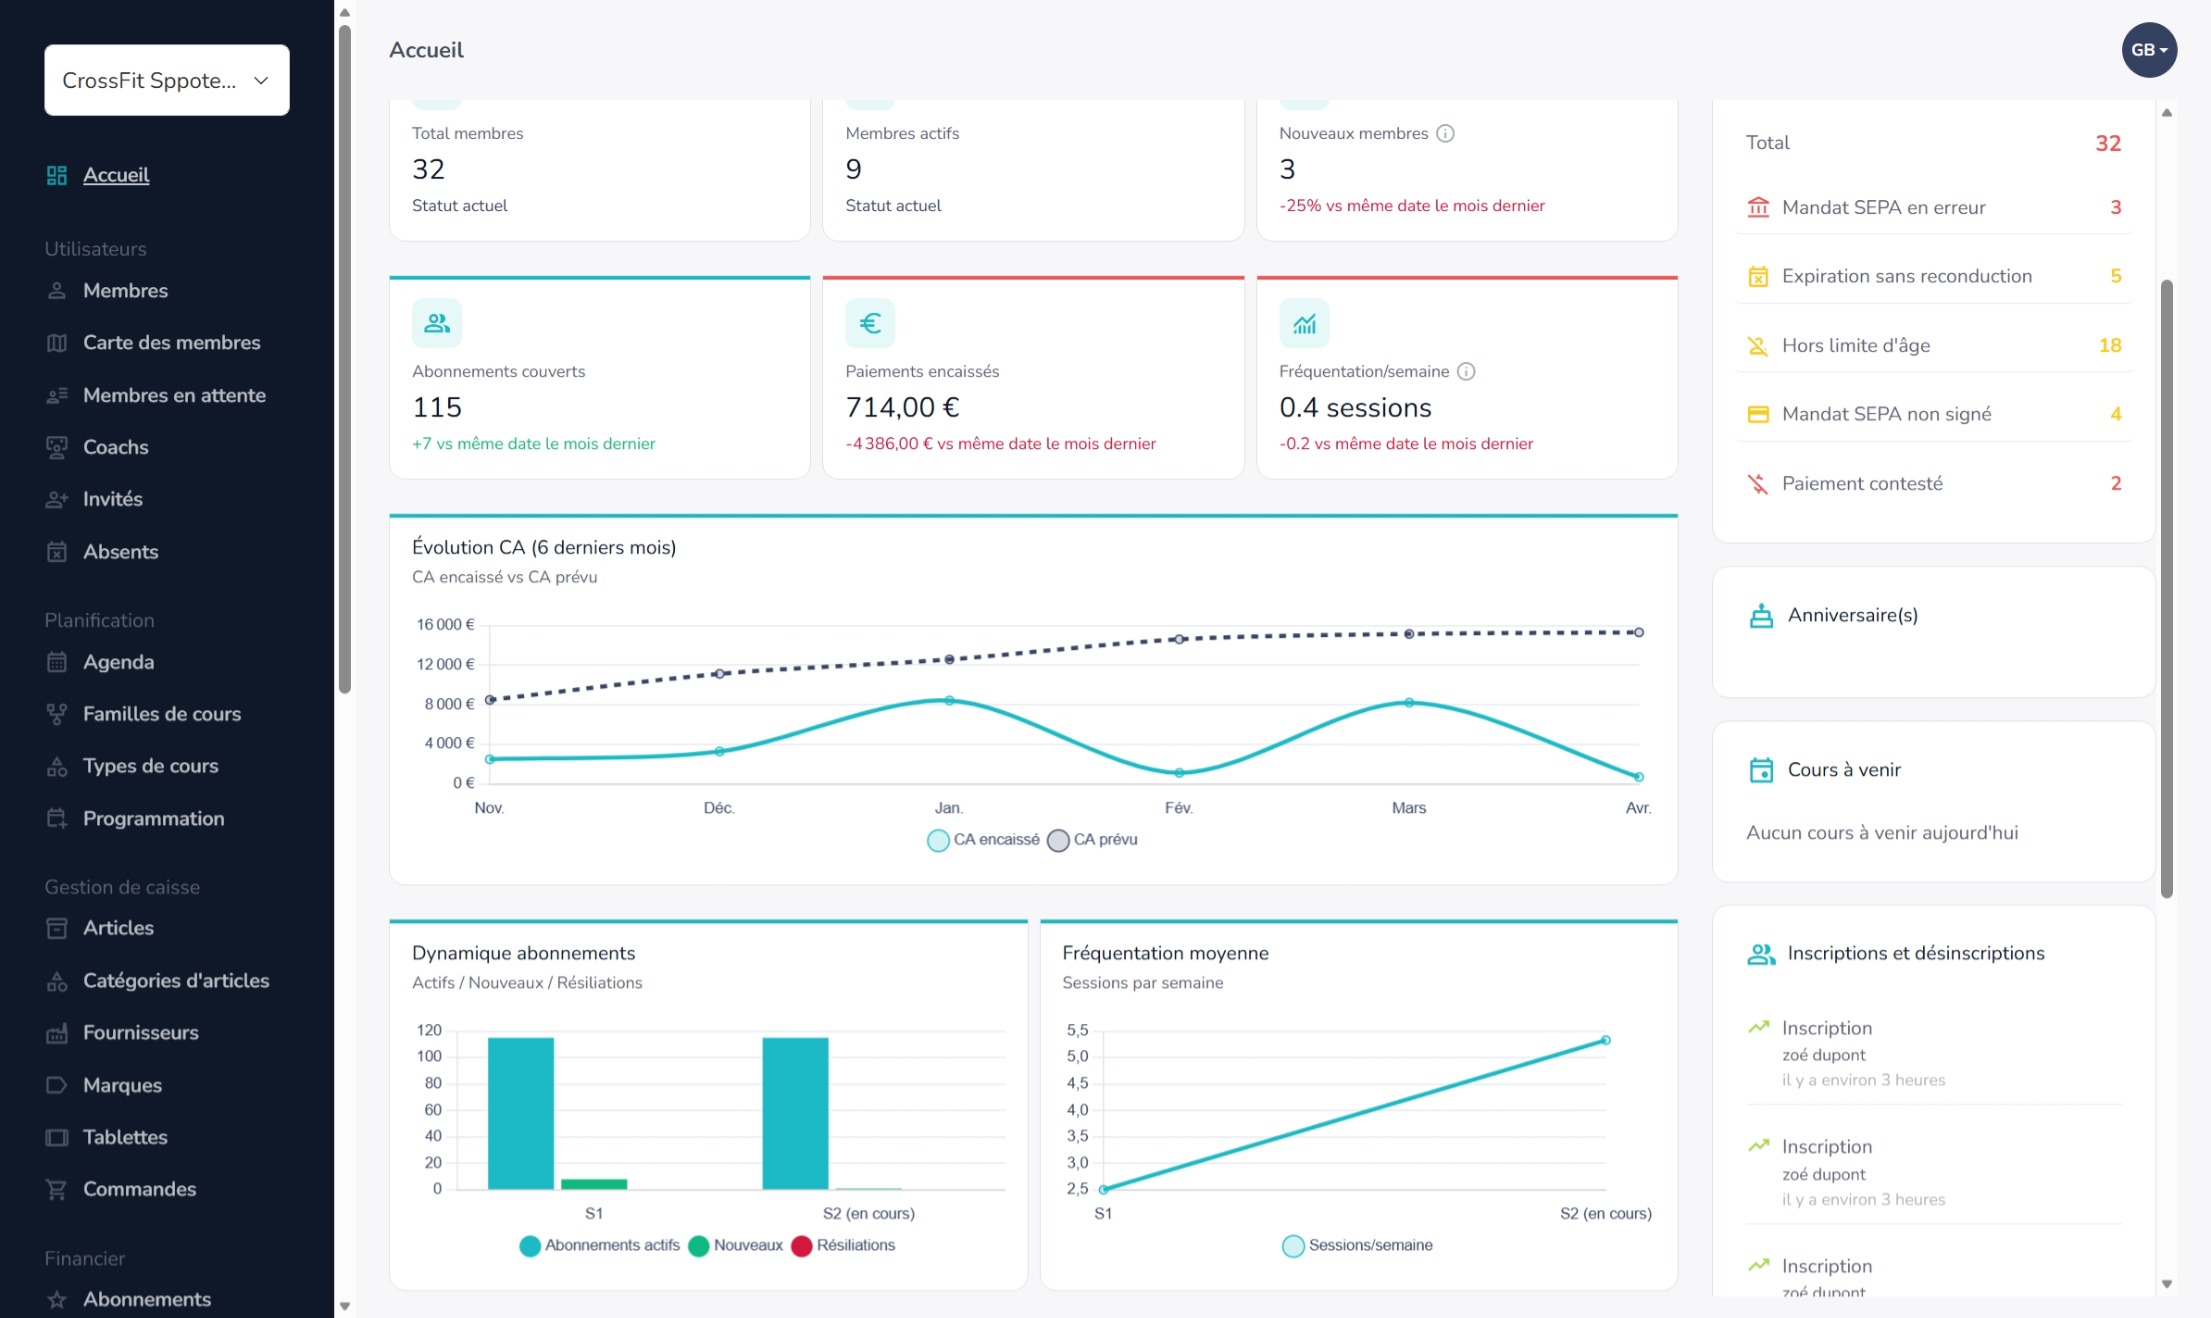Click the Accueil dashboard grid icon

click(x=57, y=175)
